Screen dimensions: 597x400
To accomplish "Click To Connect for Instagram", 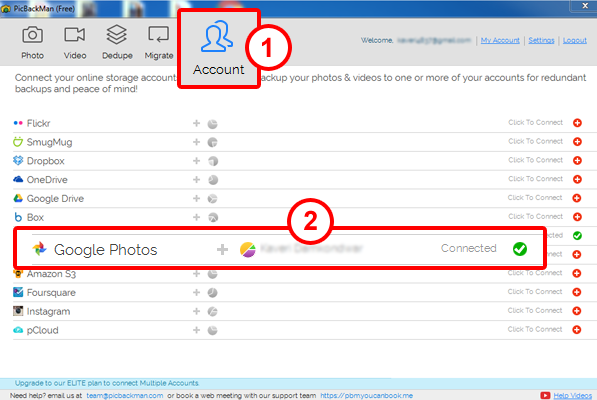I will [x=535, y=311].
